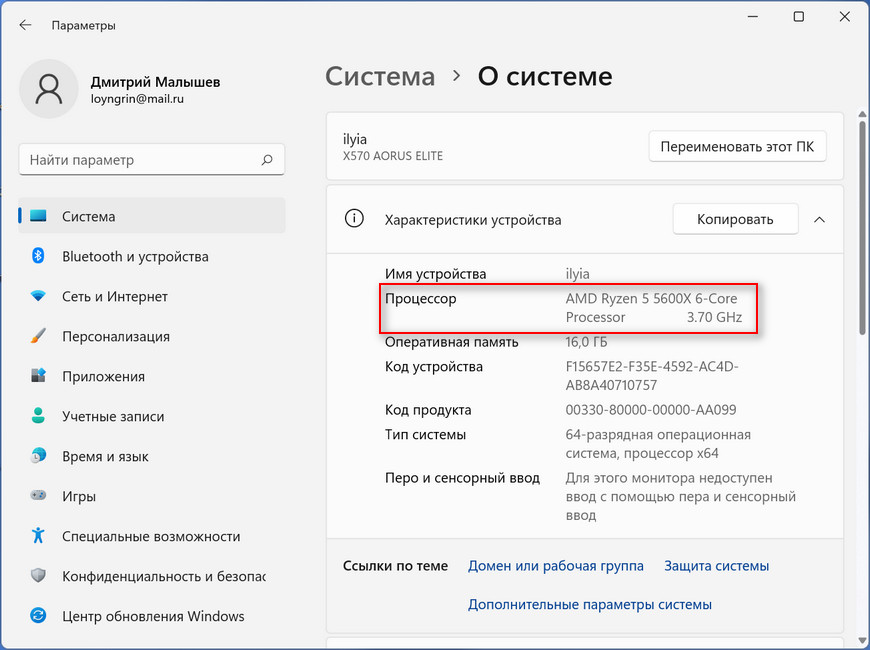870x650 pixels.
Task: Click the search magnifier icon
Action: coord(267,159)
